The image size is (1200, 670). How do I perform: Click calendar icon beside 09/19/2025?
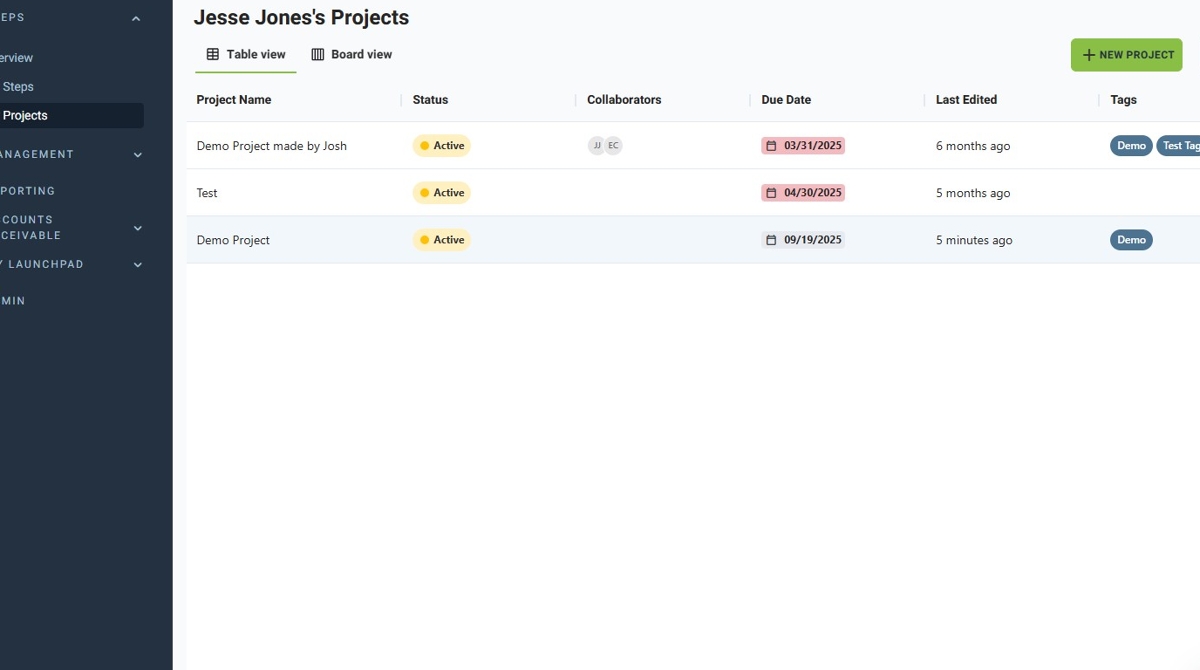click(x=771, y=240)
